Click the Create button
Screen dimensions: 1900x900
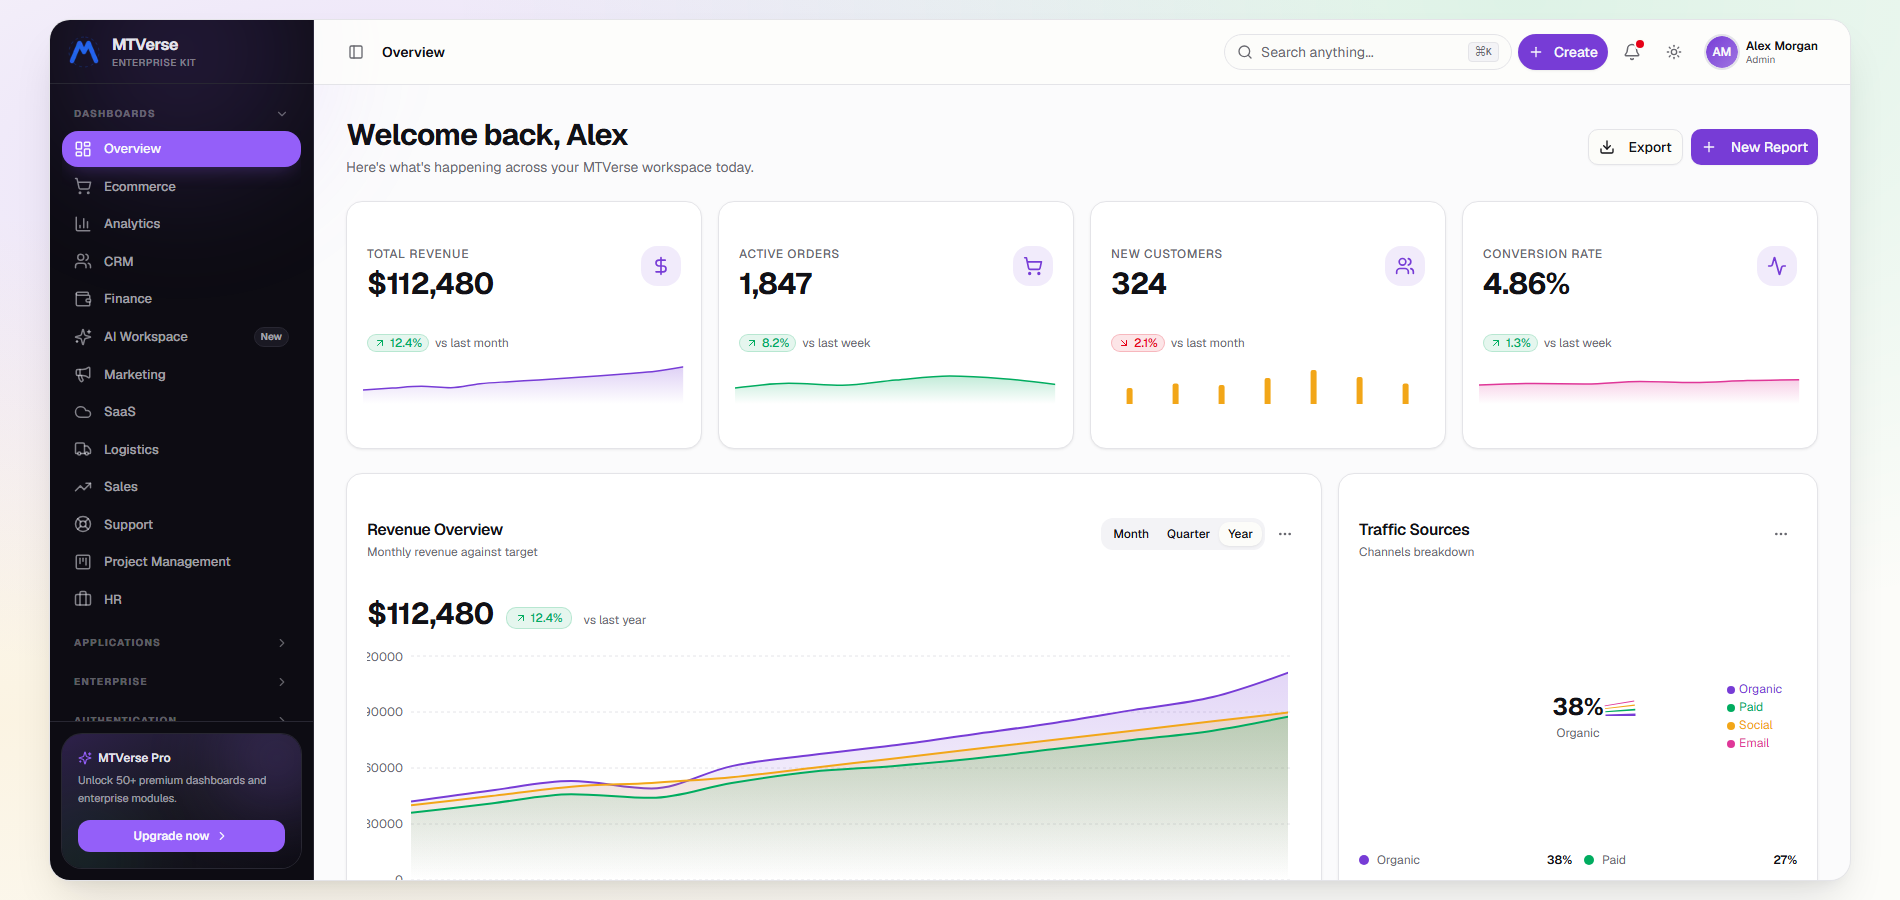click(x=1562, y=52)
